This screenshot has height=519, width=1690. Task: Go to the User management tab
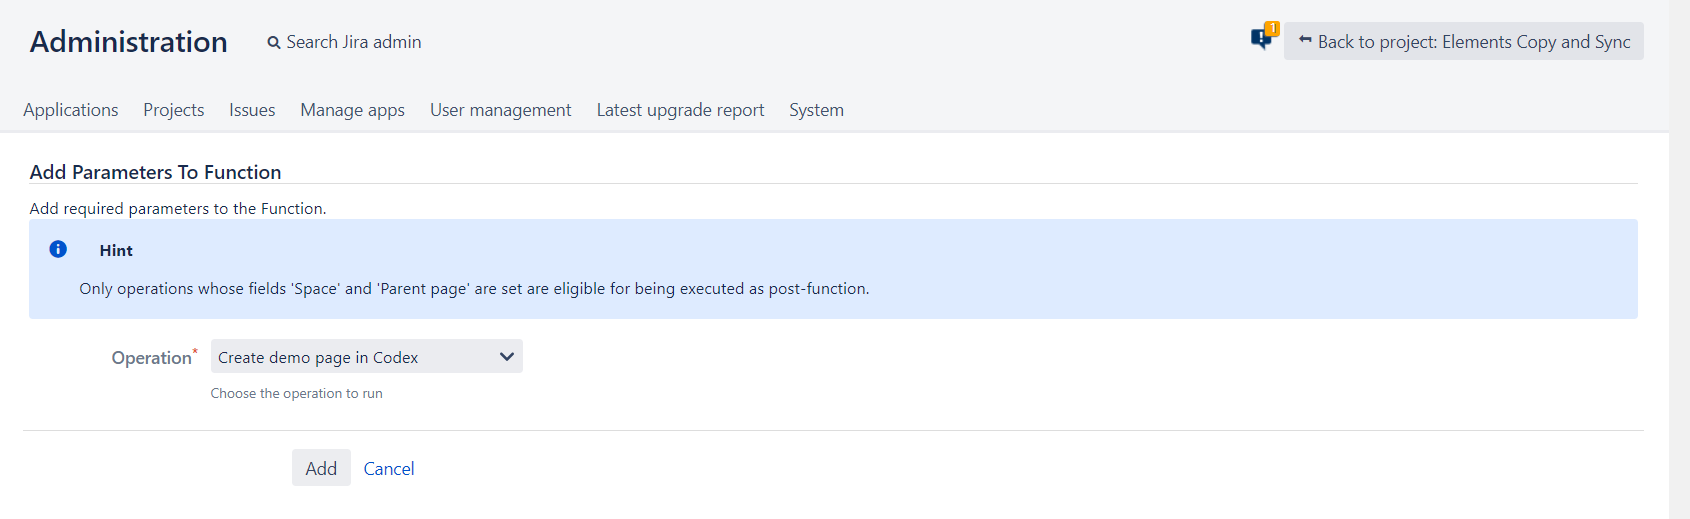tap(501, 110)
